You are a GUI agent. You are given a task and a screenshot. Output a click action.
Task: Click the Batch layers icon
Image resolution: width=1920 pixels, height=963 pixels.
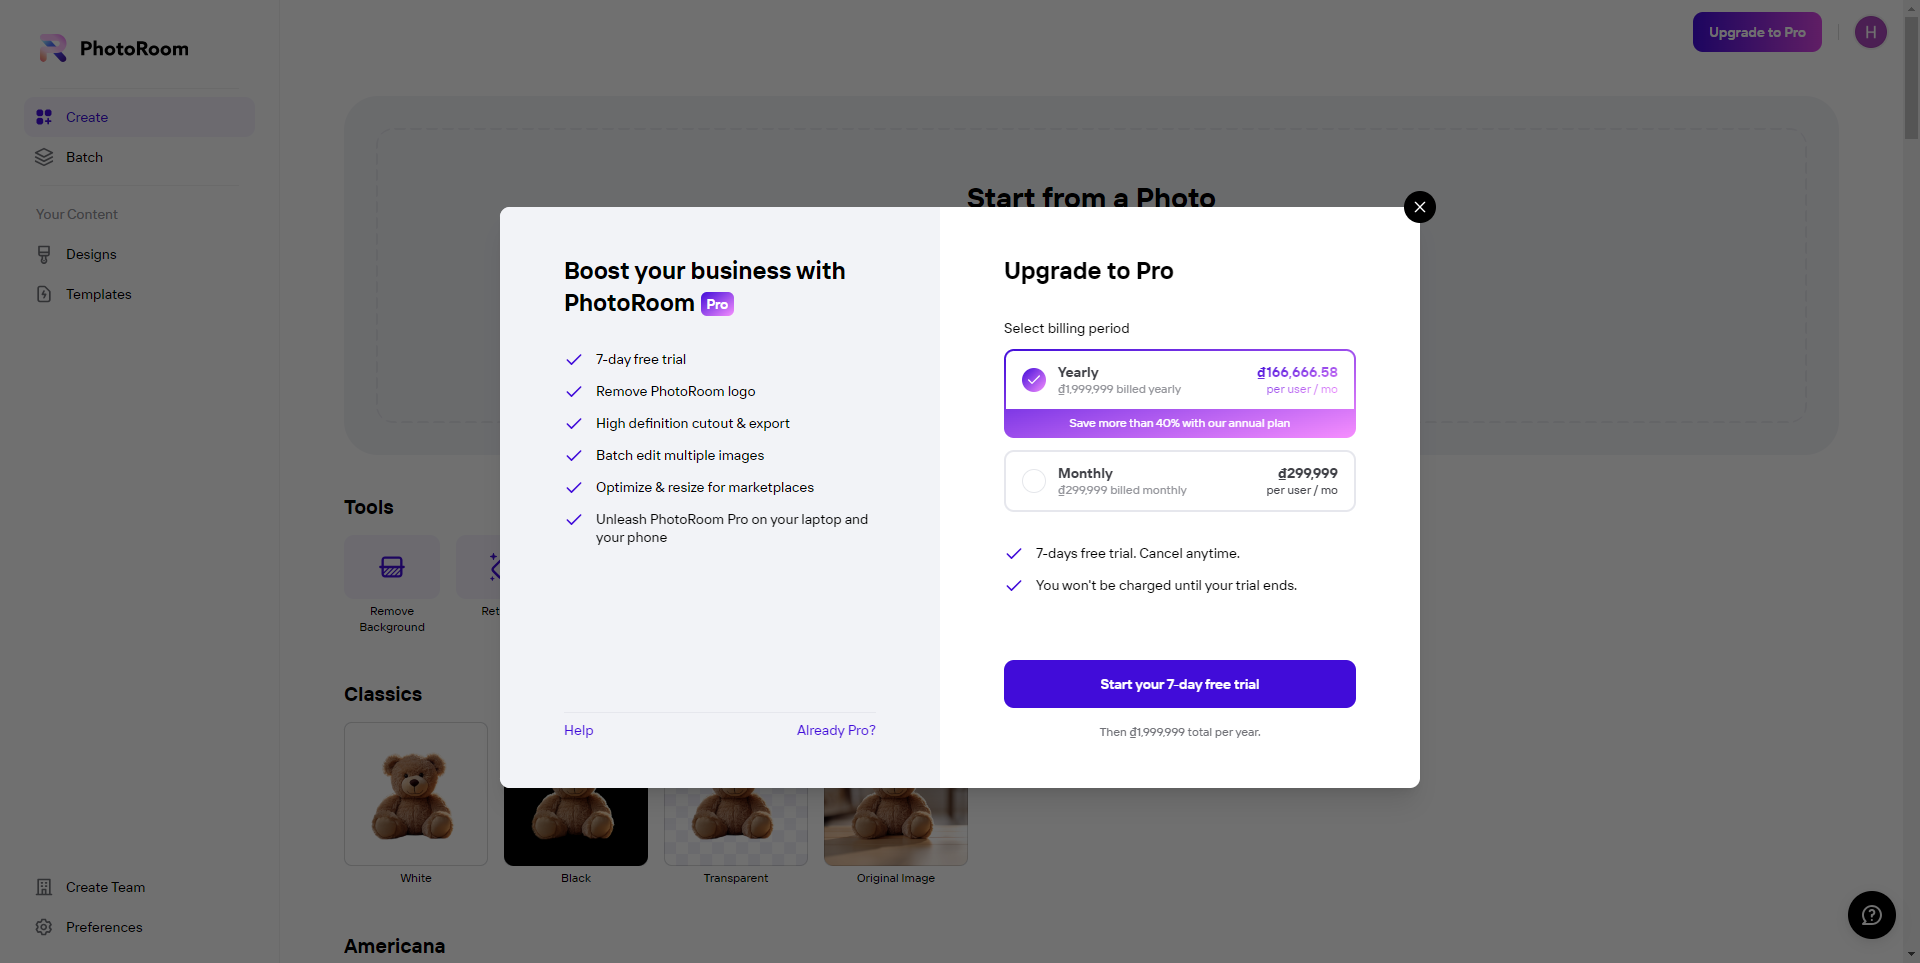point(44,157)
